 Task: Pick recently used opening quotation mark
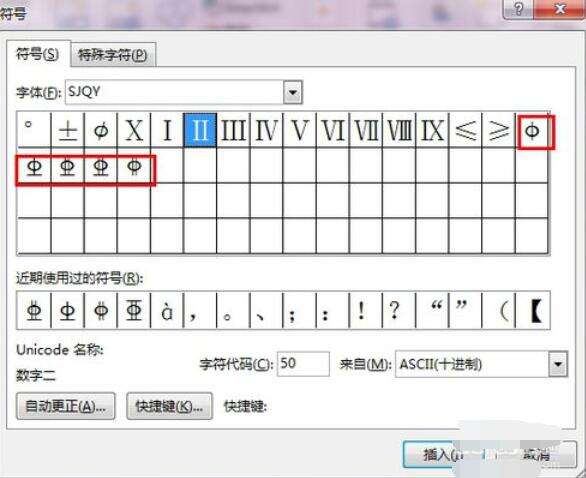tap(432, 311)
